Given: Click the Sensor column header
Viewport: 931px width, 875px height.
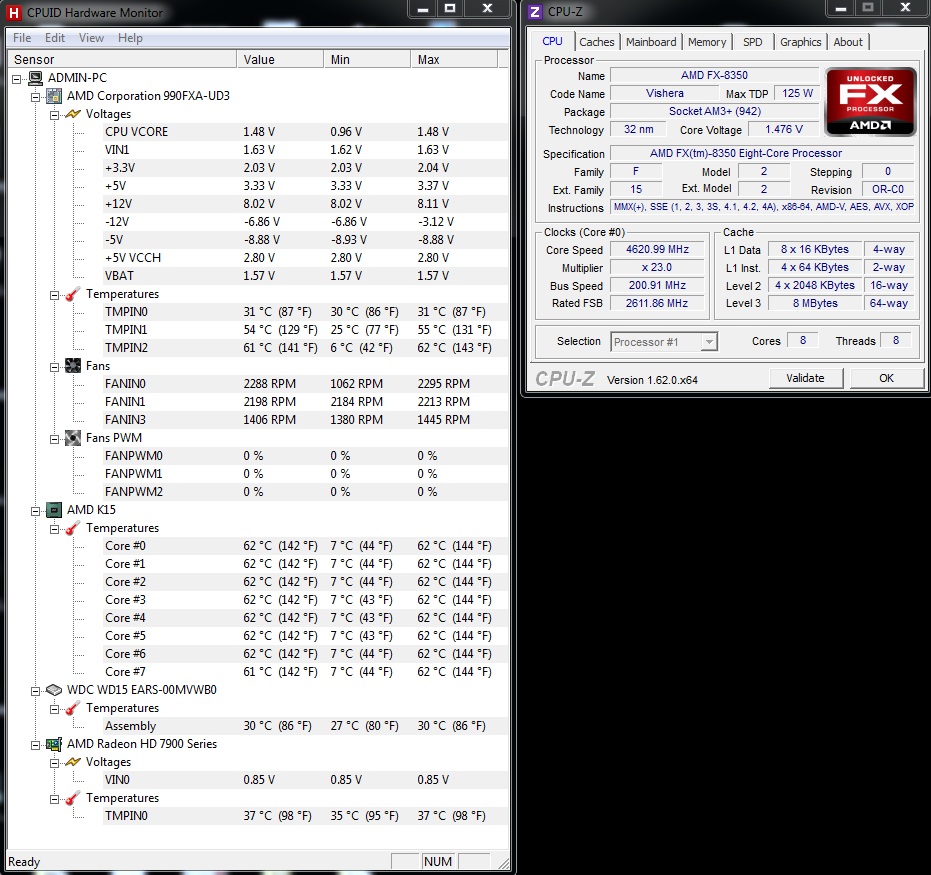Looking at the screenshot, I should (x=123, y=59).
